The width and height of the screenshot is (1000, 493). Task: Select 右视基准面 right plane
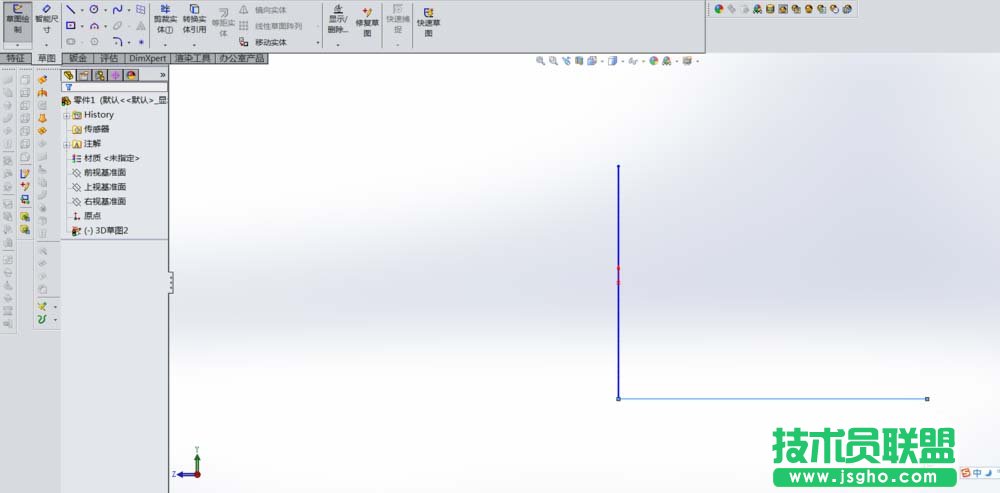(99, 202)
